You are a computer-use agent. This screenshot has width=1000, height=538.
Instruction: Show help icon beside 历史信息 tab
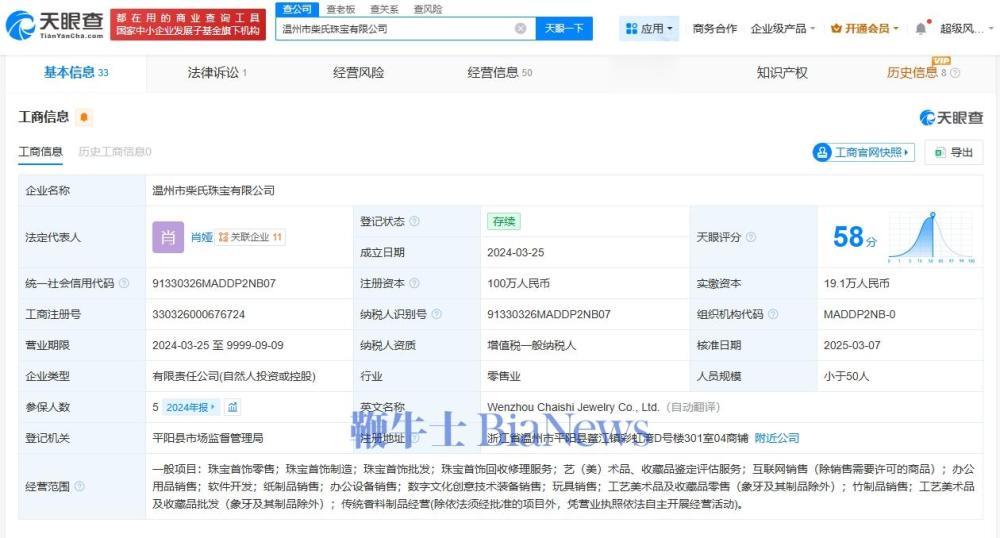coord(955,73)
